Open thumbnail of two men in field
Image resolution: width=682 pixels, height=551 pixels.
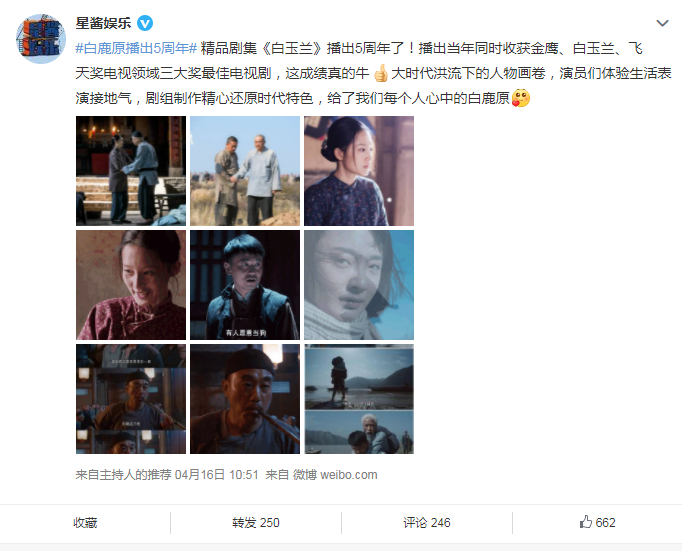(245, 171)
